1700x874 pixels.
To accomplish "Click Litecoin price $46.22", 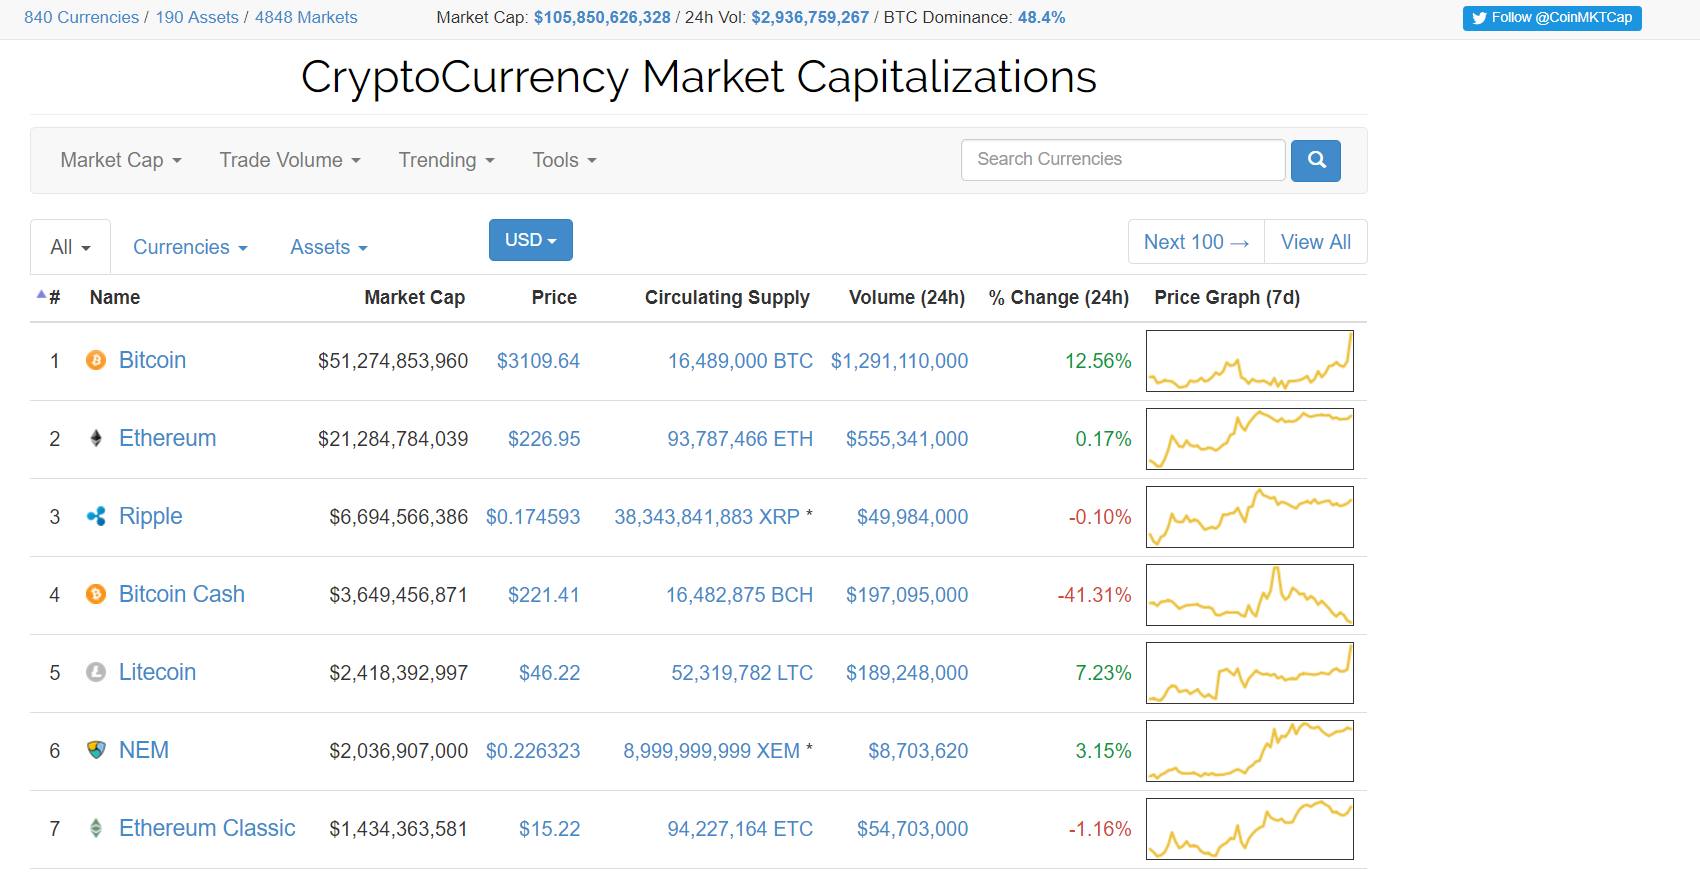I will [549, 673].
